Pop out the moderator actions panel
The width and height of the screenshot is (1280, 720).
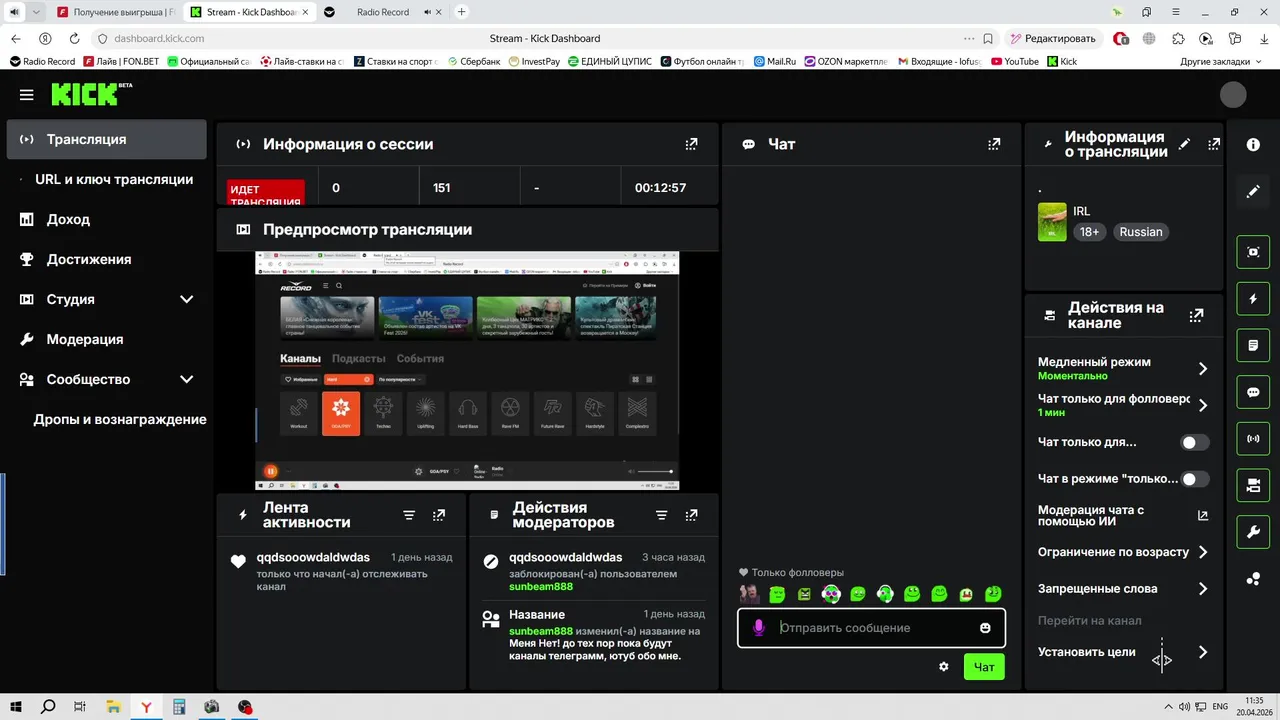click(691, 515)
